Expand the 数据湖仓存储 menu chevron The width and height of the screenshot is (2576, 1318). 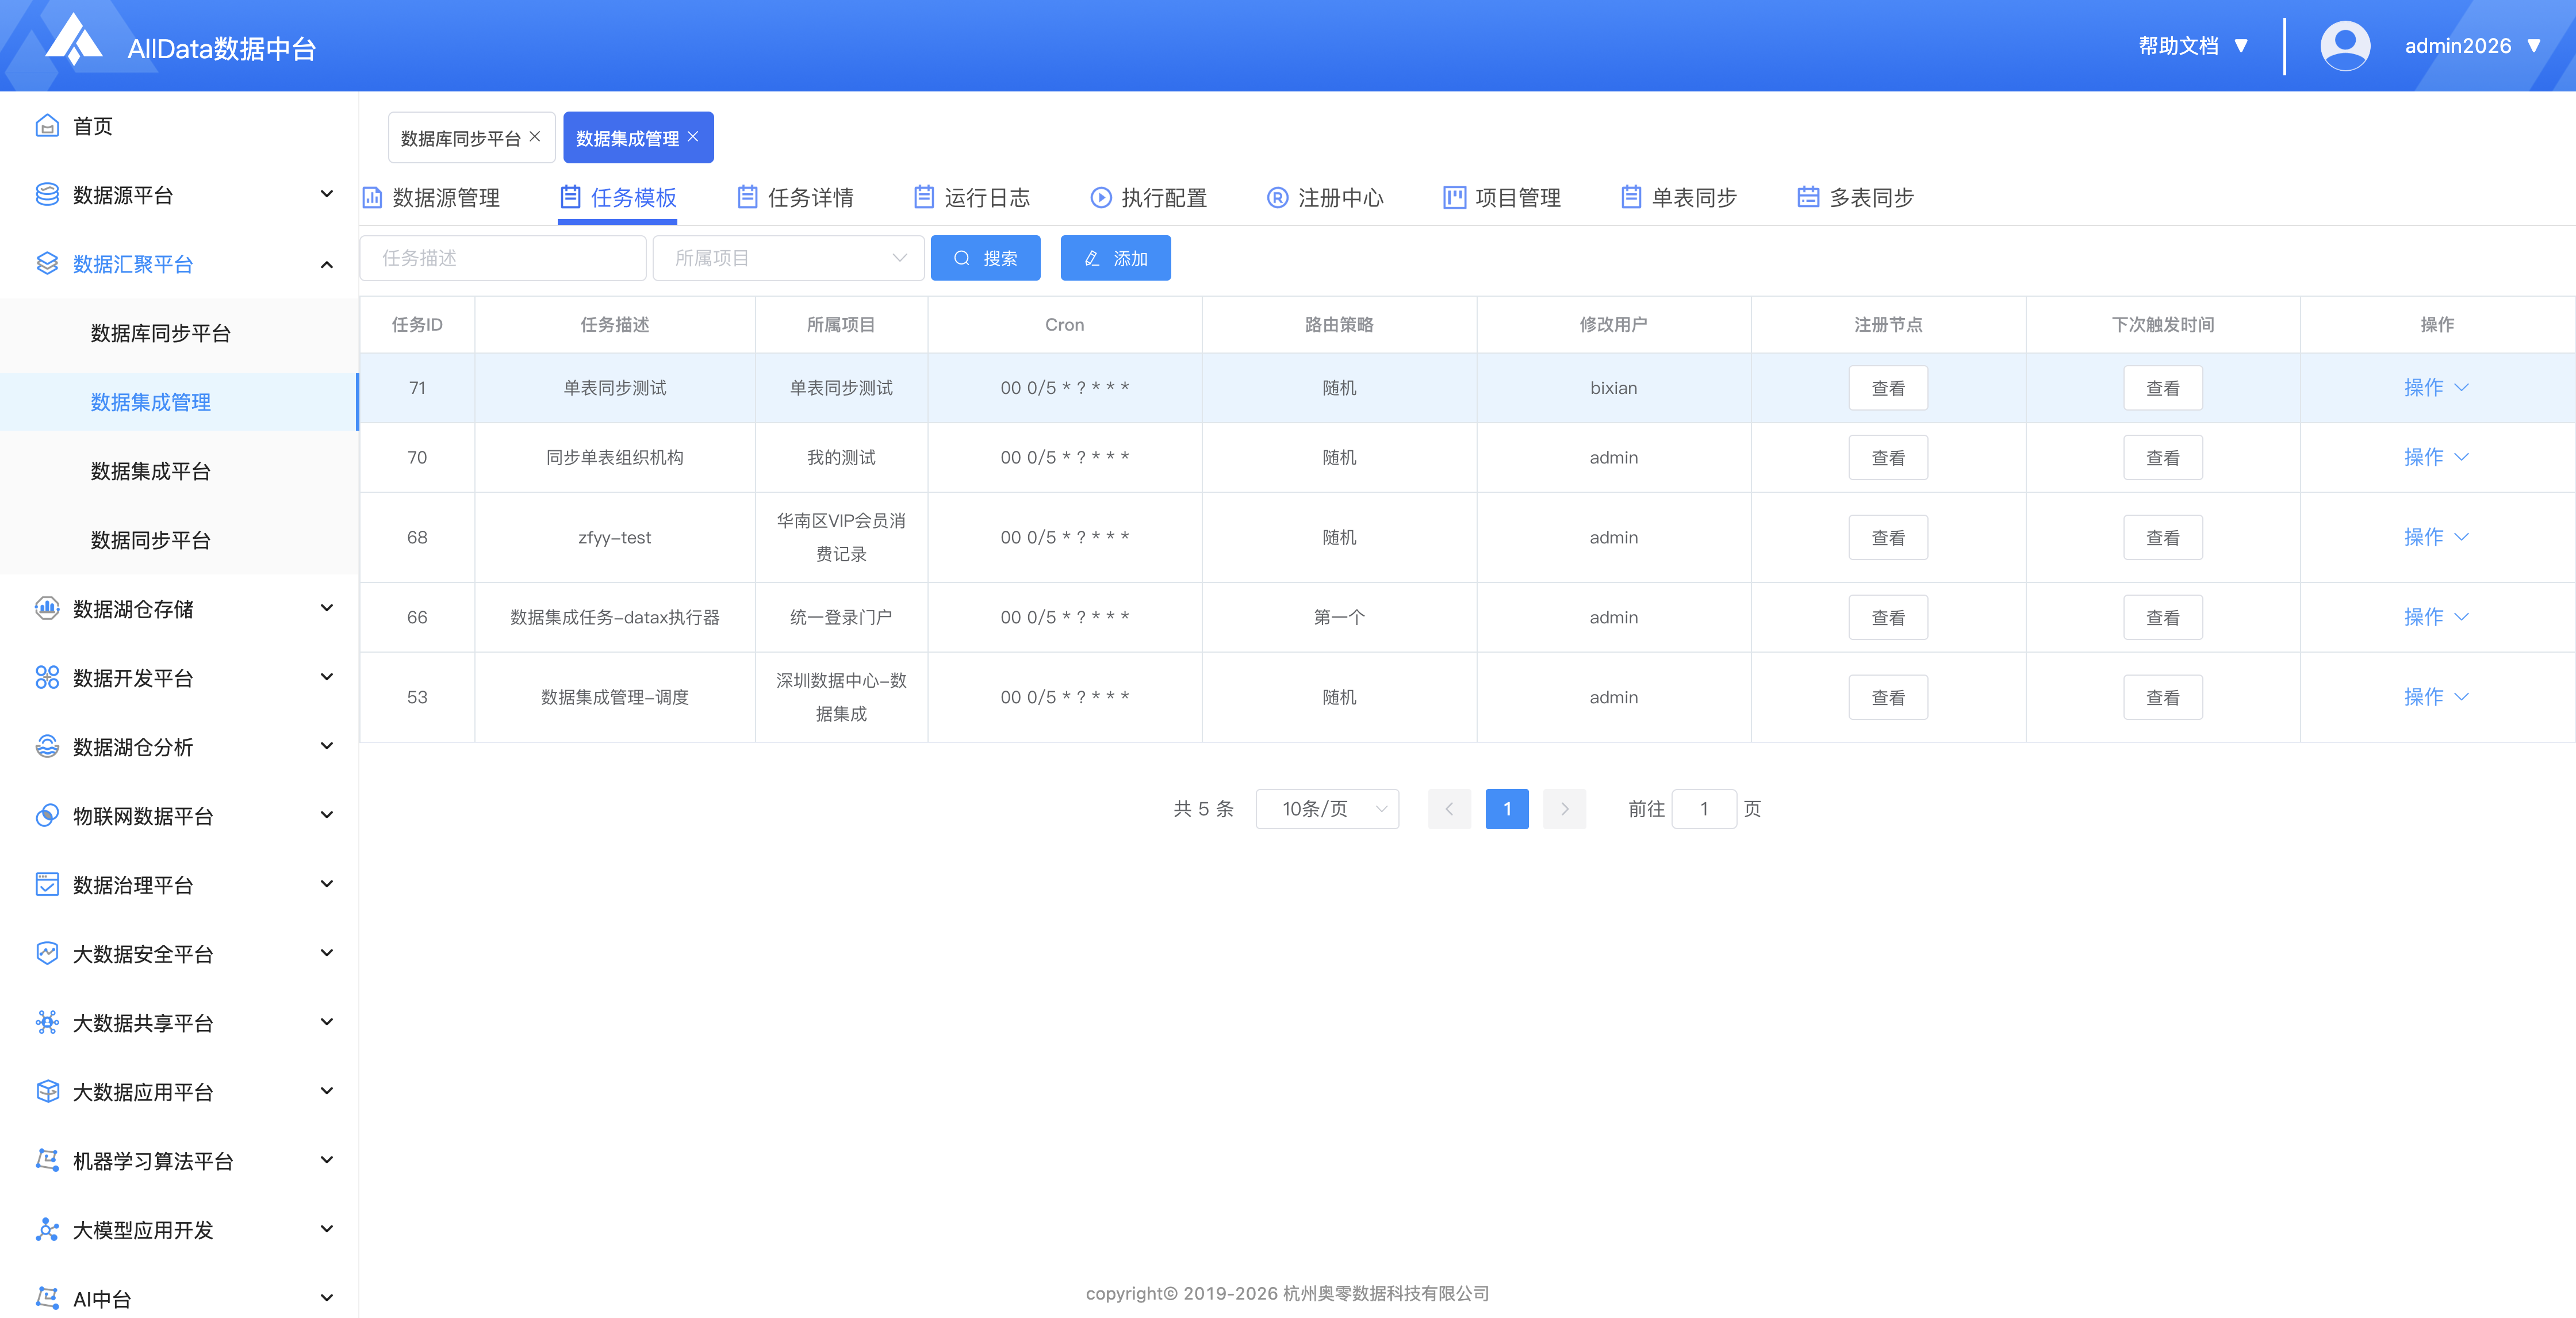(x=326, y=609)
